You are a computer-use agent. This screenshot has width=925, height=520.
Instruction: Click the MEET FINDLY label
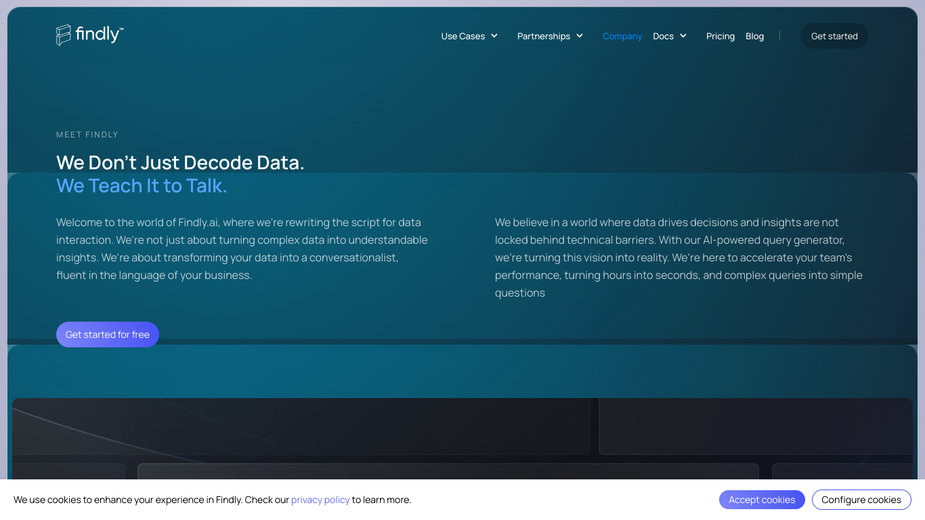(87, 135)
